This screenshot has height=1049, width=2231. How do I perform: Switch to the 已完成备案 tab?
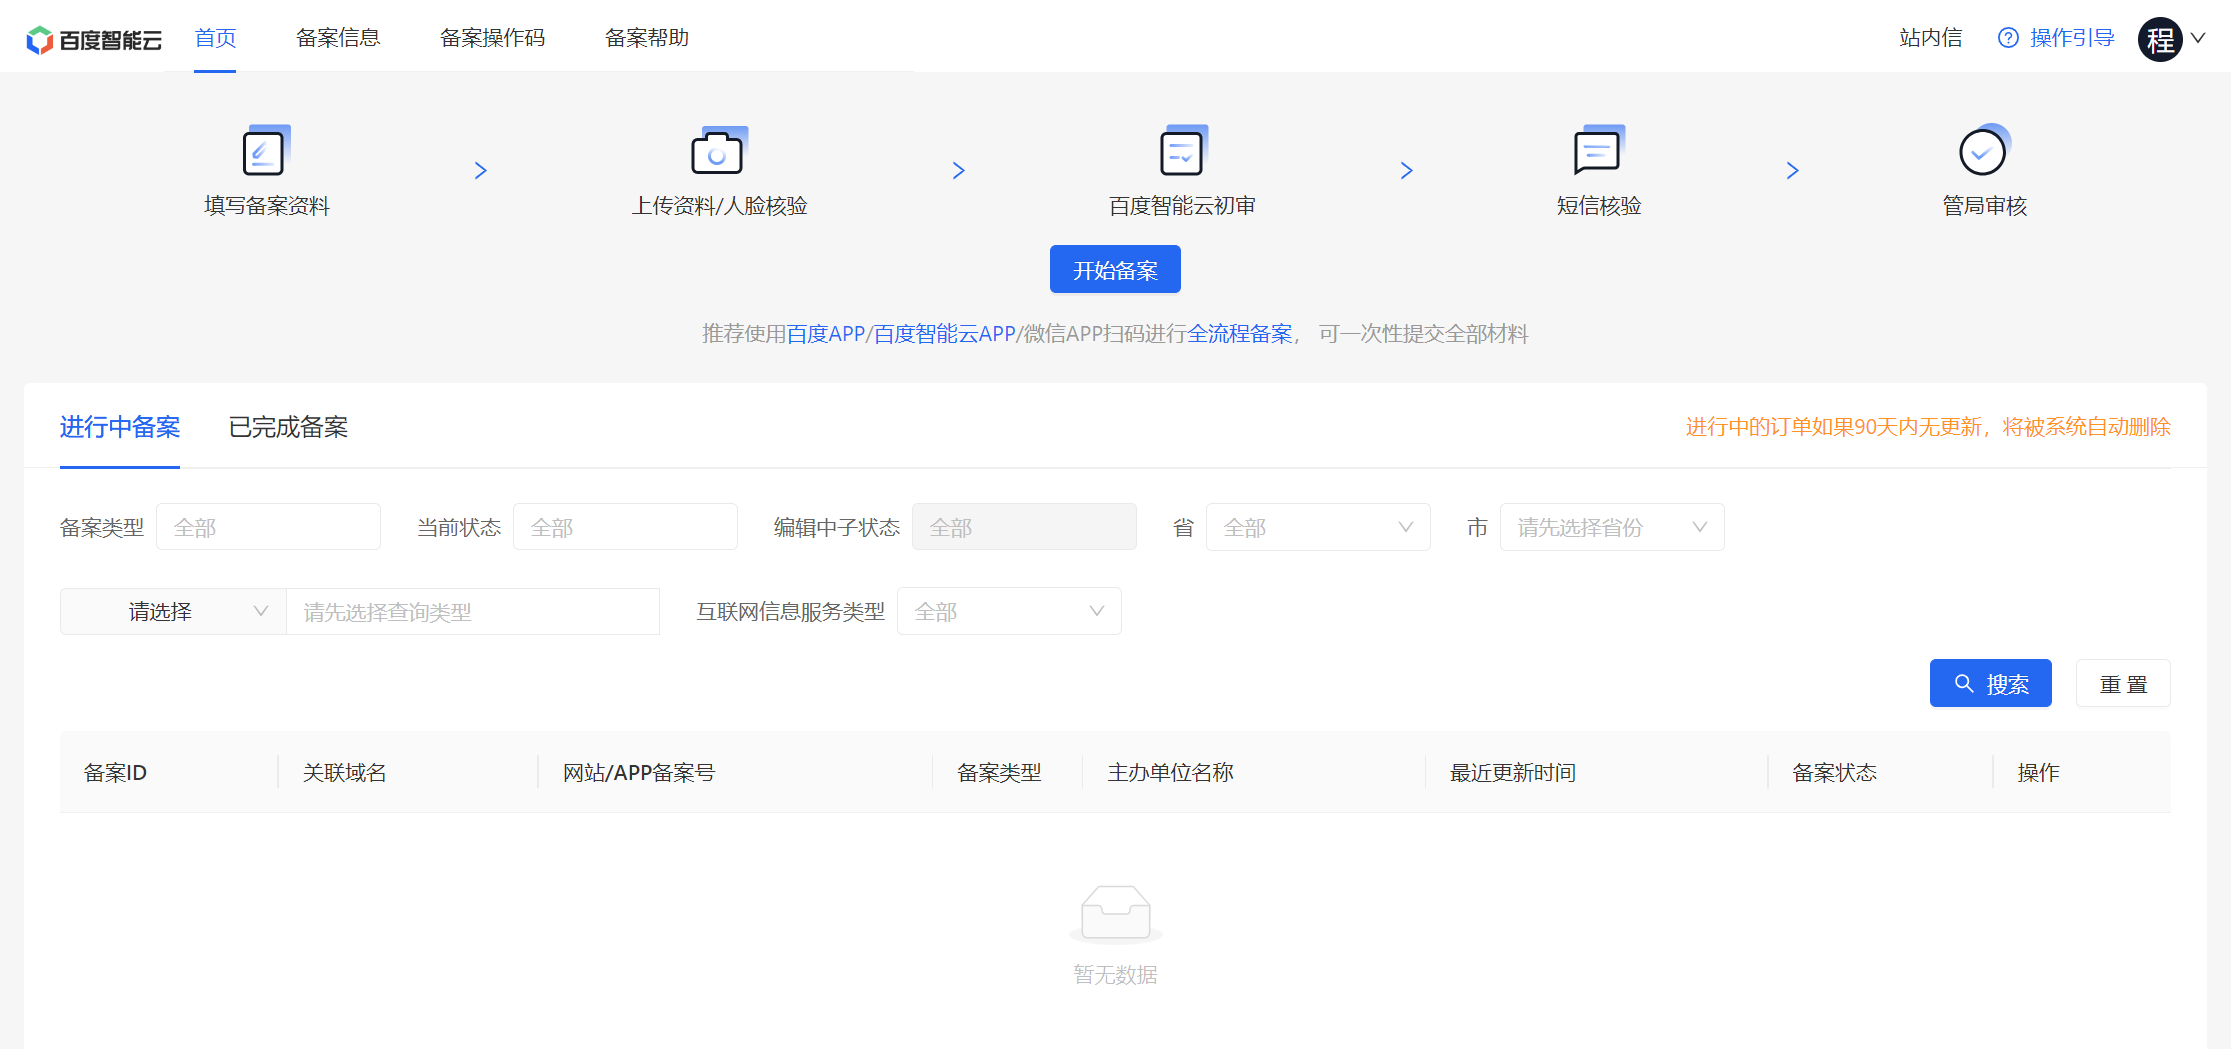[x=288, y=427]
